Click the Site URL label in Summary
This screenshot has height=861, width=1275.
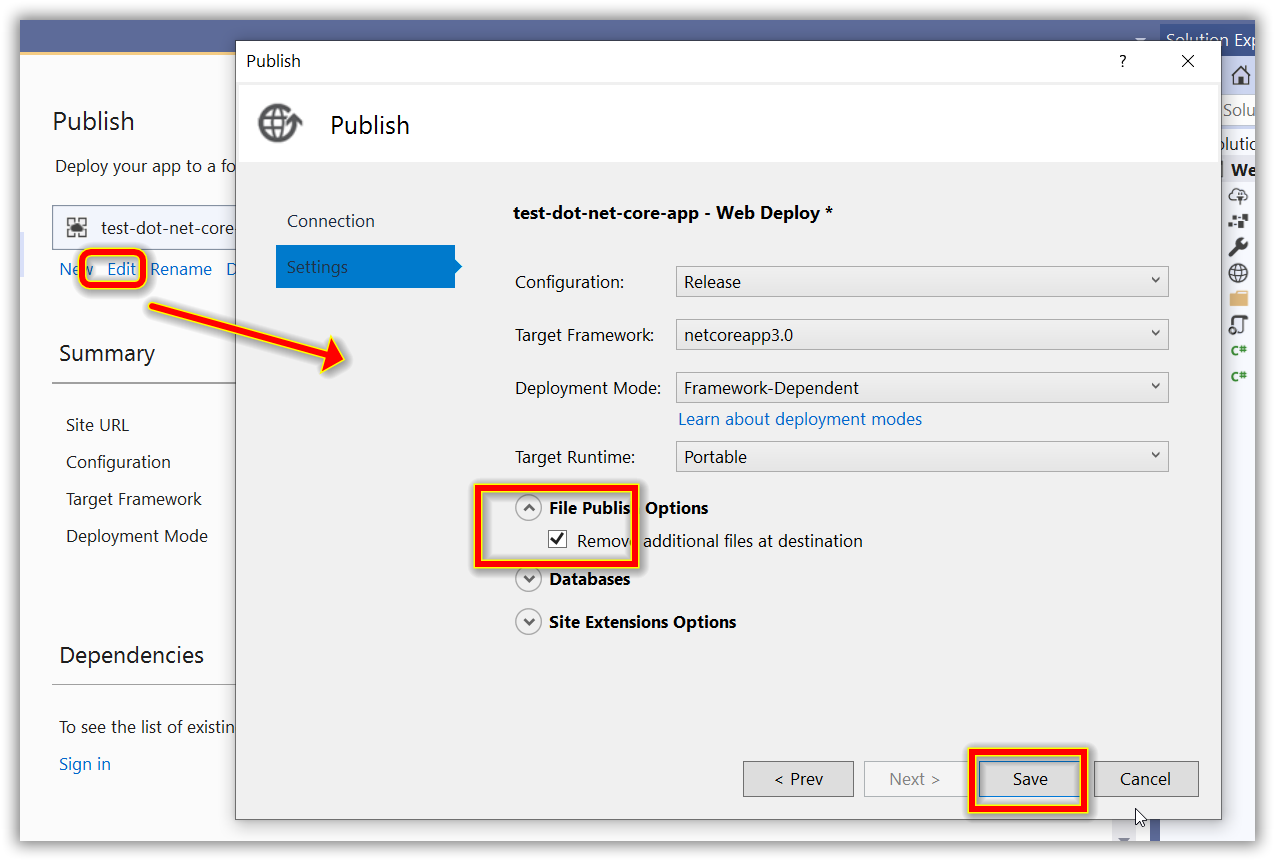pyautogui.click(x=97, y=425)
